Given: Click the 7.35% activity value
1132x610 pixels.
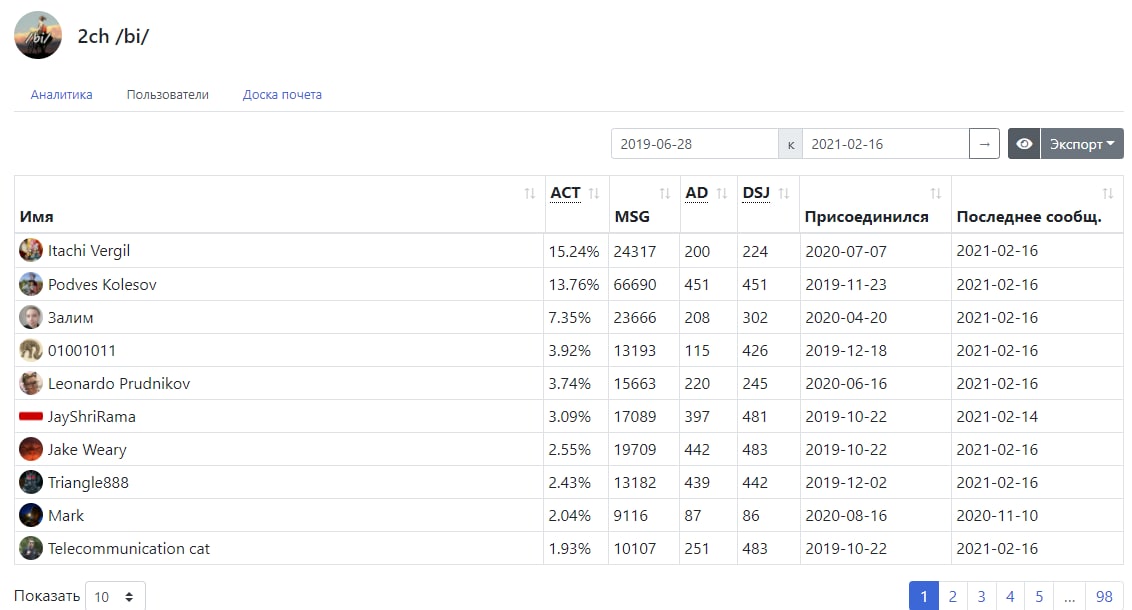Looking at the screenshot, I should [570, 318].
